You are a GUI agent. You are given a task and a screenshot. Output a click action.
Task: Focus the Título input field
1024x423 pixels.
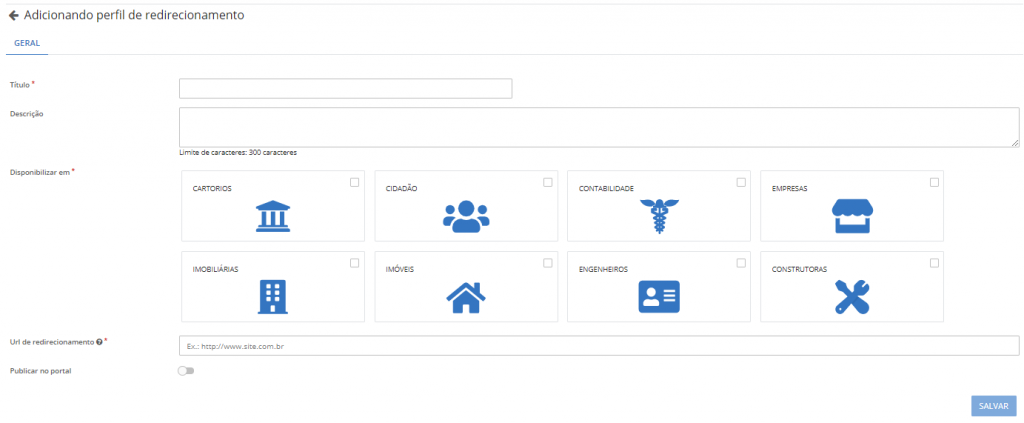point(345,89)
